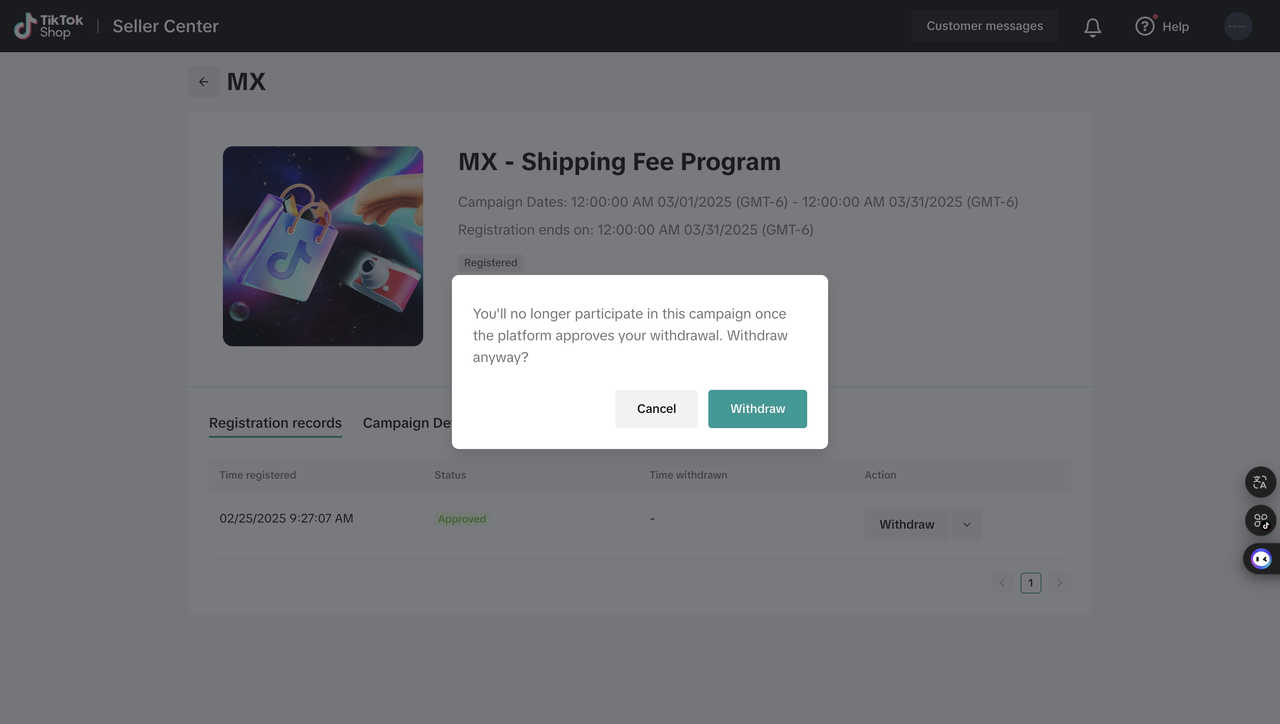Open the Help center
This screenshot has height=724, width=1280.
click(x=1162, y=26)
